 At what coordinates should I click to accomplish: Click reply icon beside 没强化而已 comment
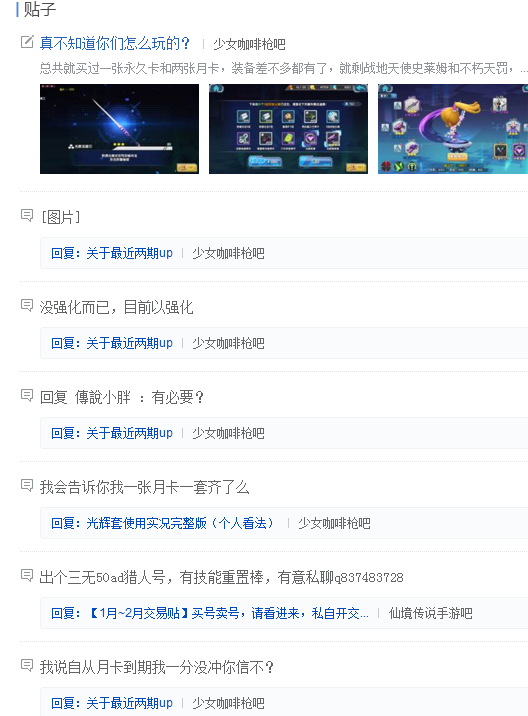27,305
